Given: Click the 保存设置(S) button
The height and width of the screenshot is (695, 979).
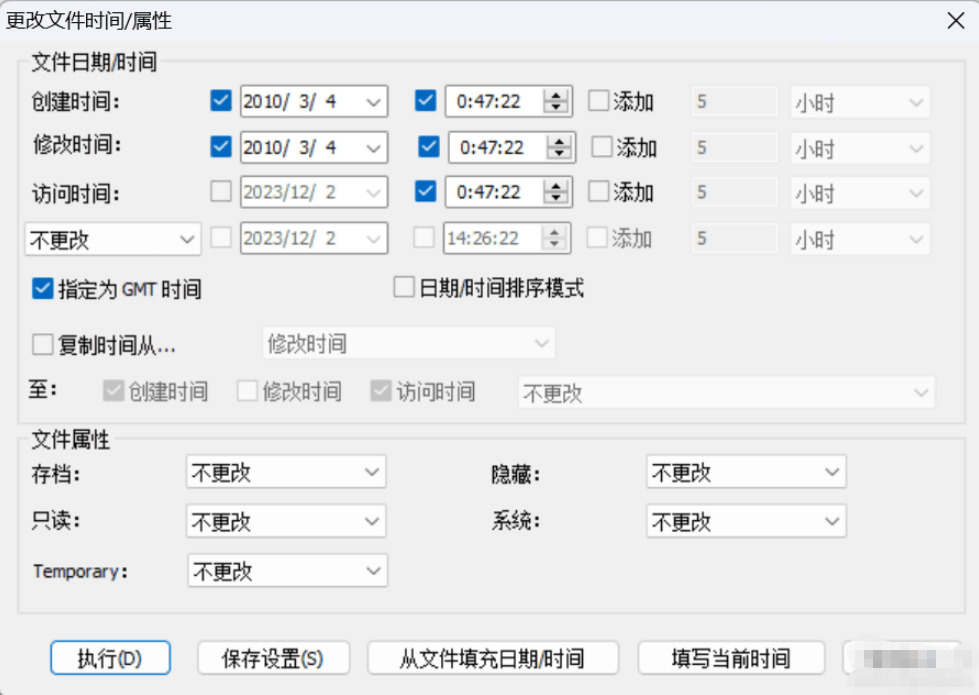Looking at the screenshot, I should pyautogui.click(x=273, y=658).
